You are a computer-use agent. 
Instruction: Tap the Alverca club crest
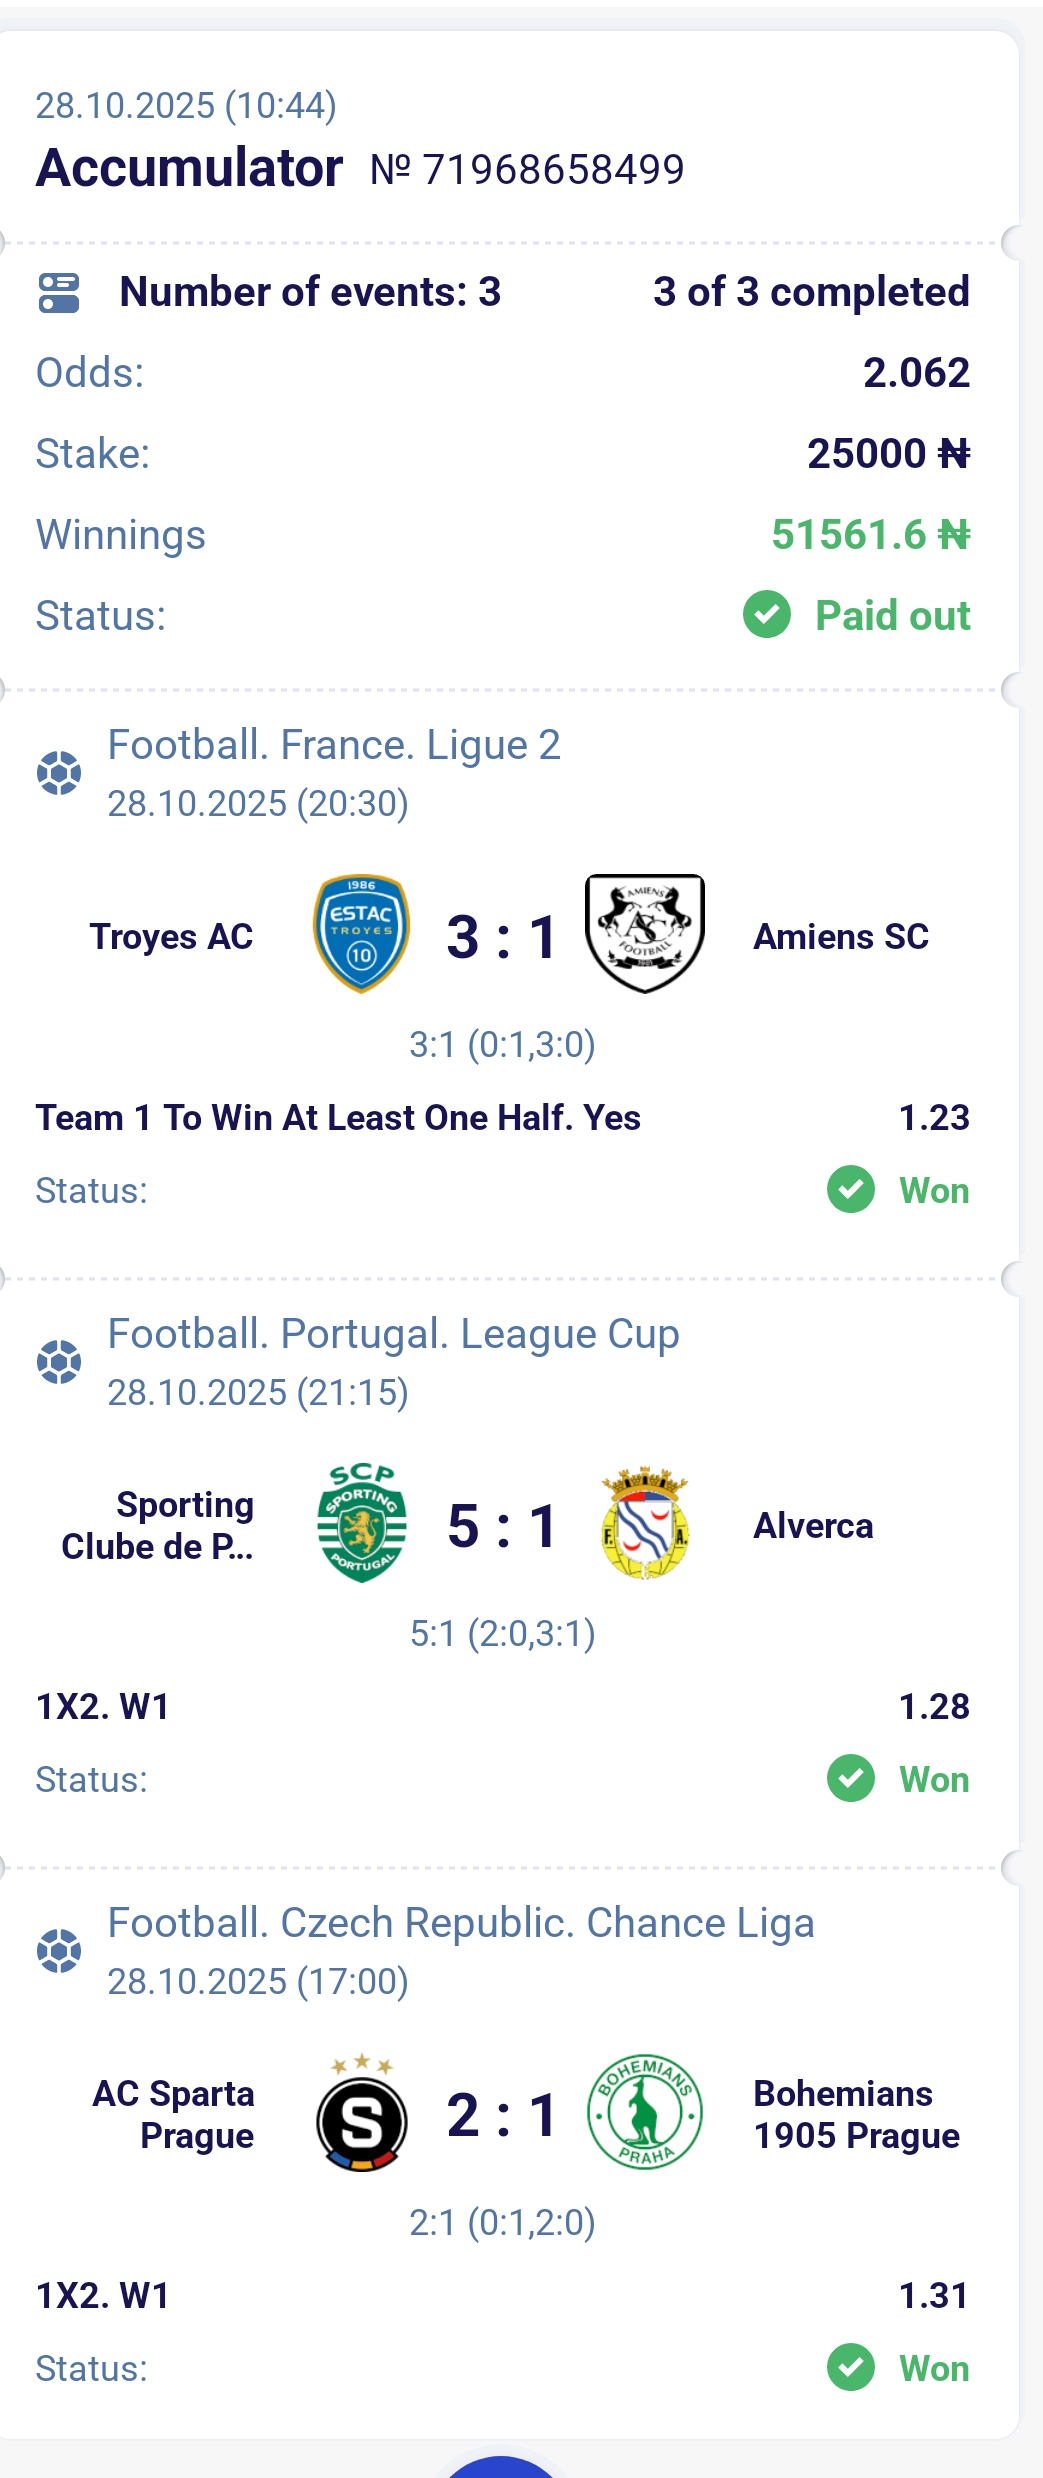[645, 1523]
